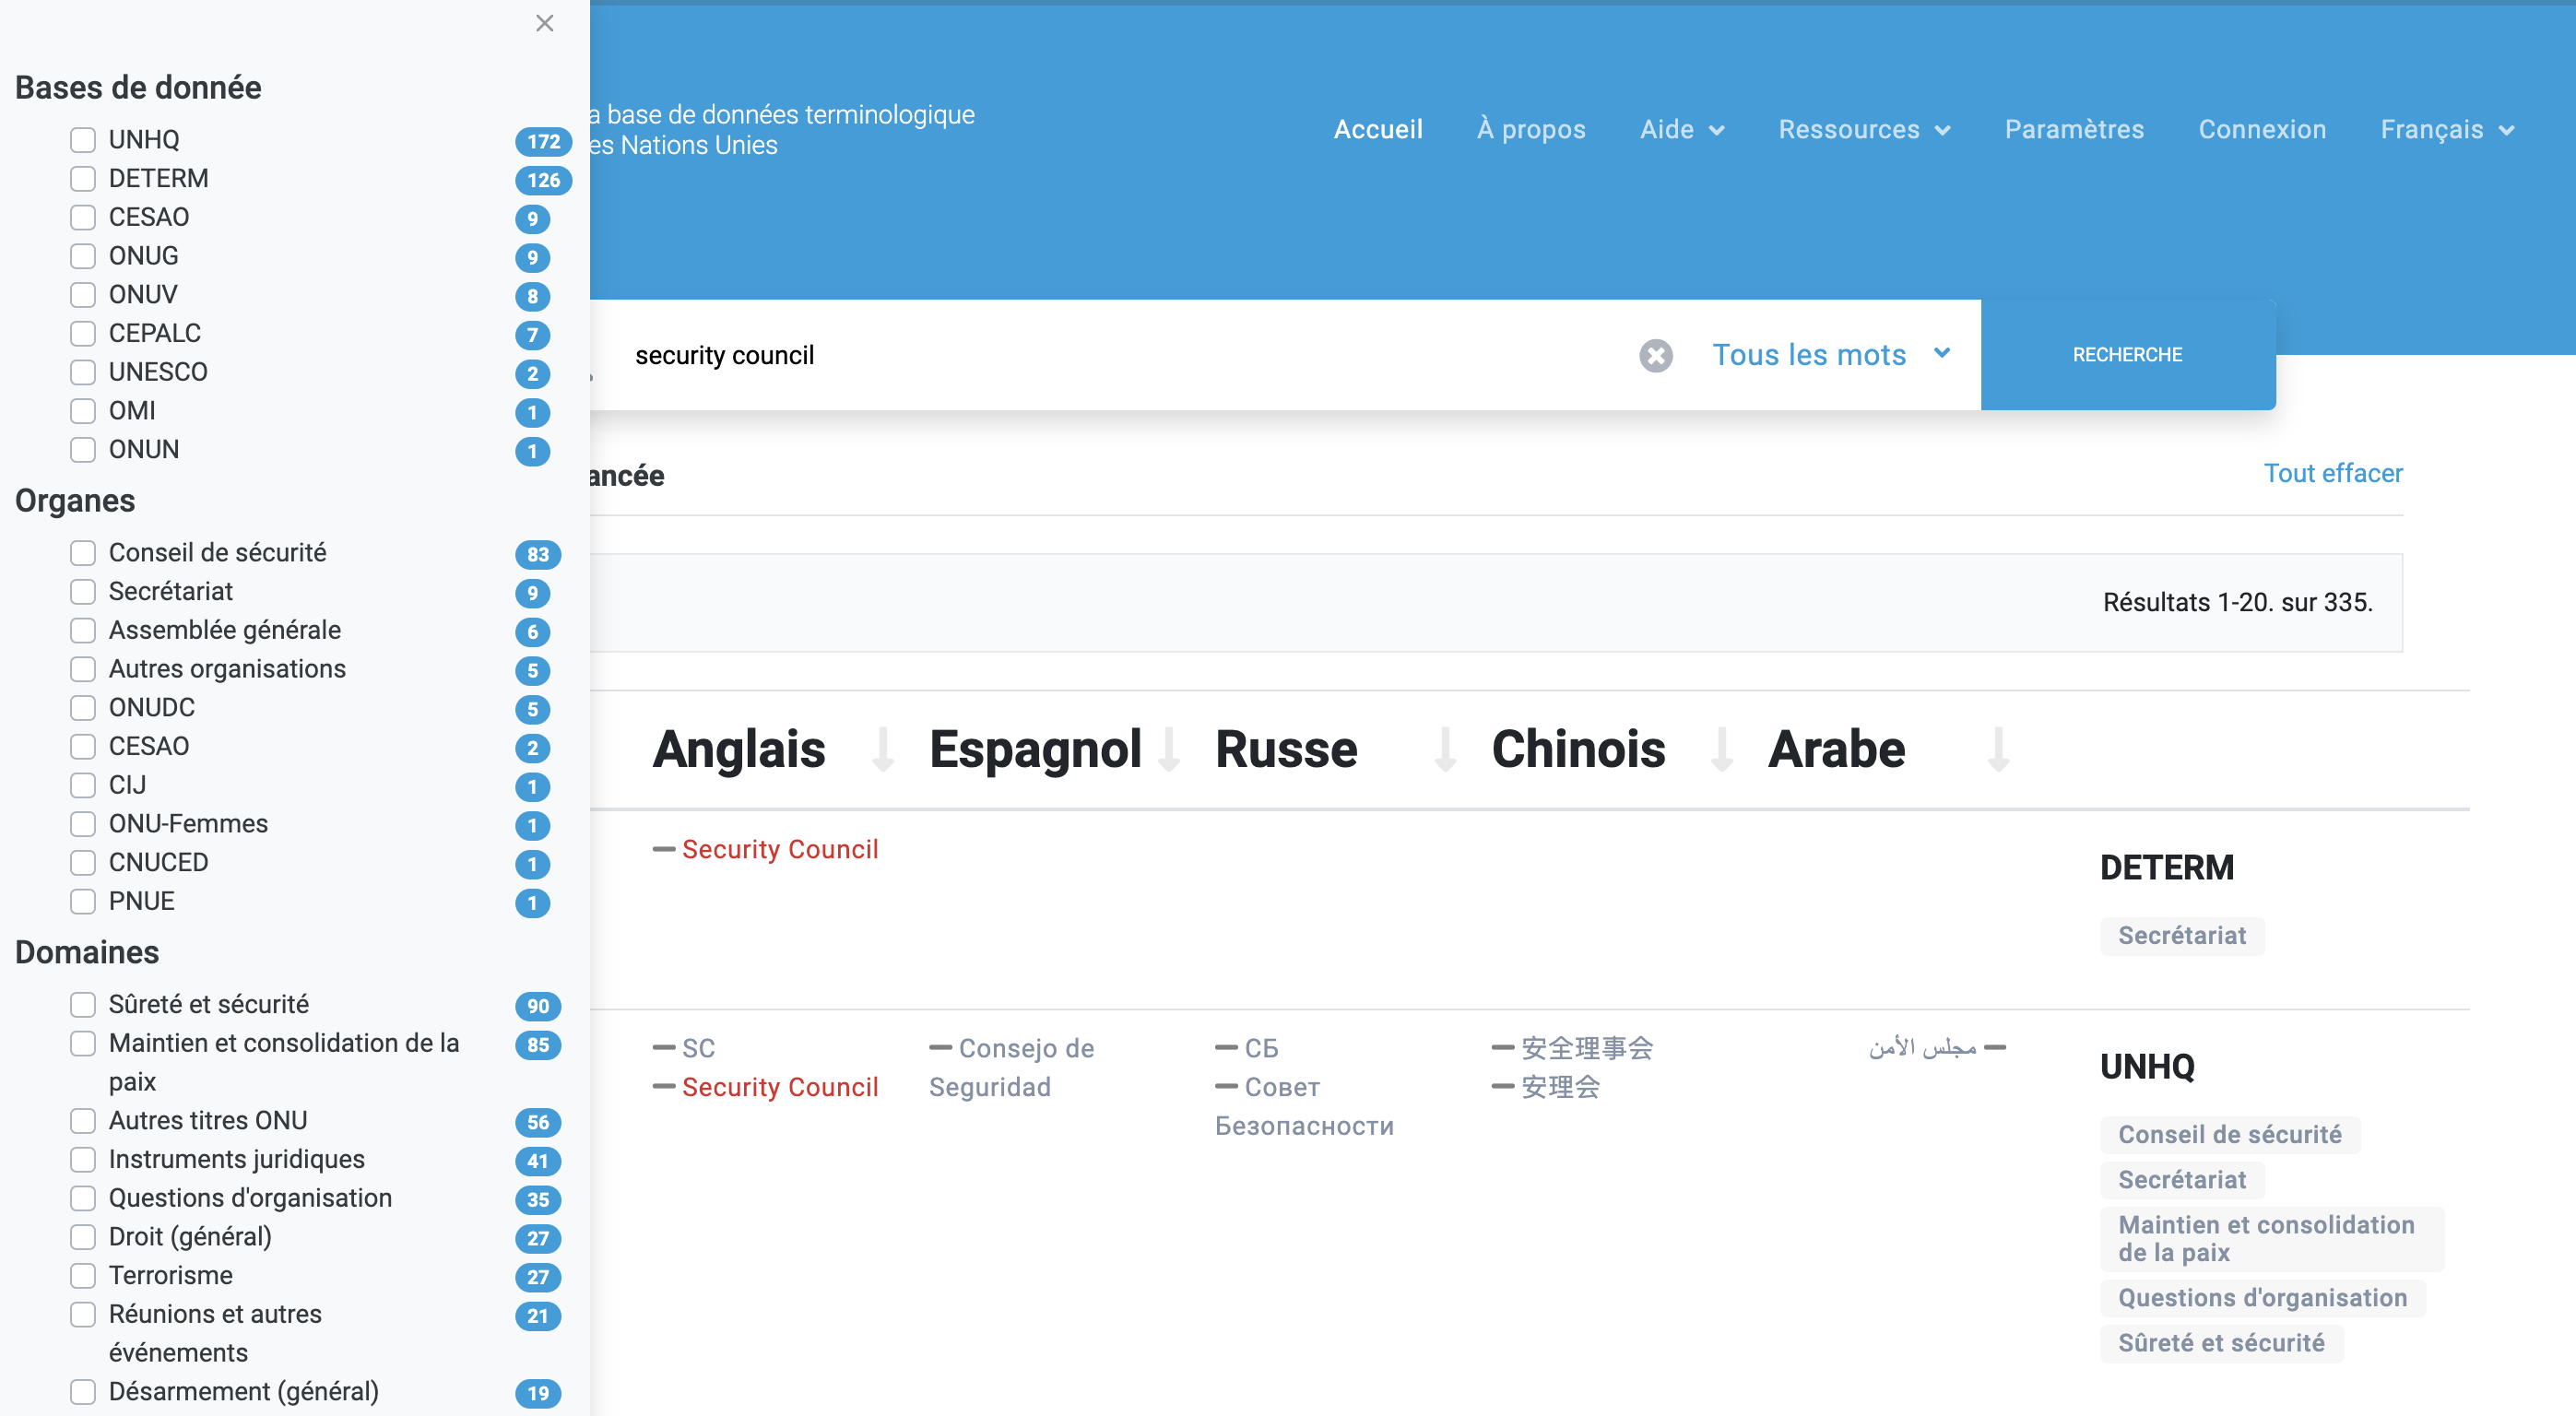Open the Consejo de Seguridad term

click(x=1012, y=1067)
